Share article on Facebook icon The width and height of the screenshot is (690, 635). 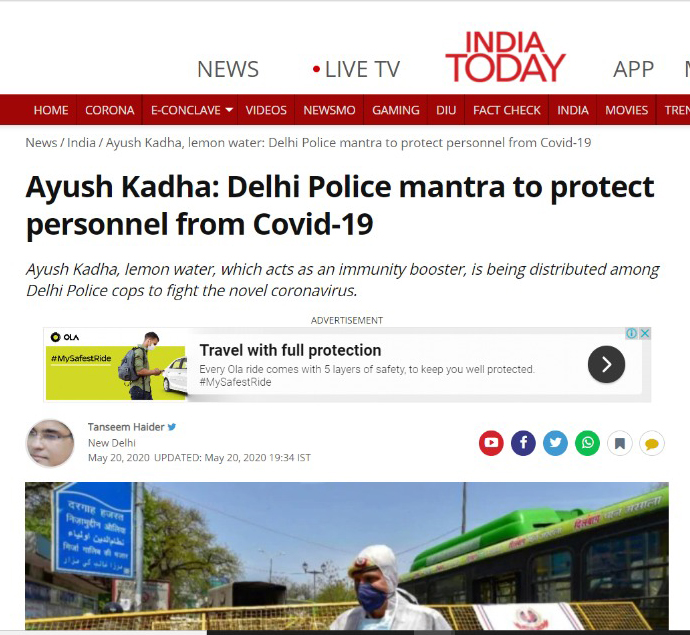523,443
